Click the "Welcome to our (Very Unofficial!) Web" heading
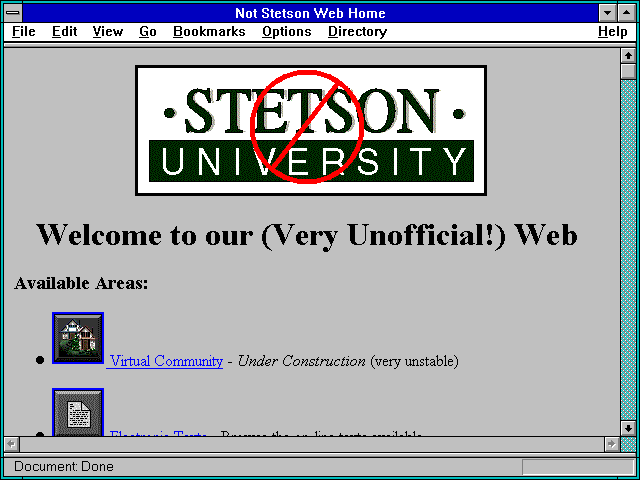 point(307,234)
